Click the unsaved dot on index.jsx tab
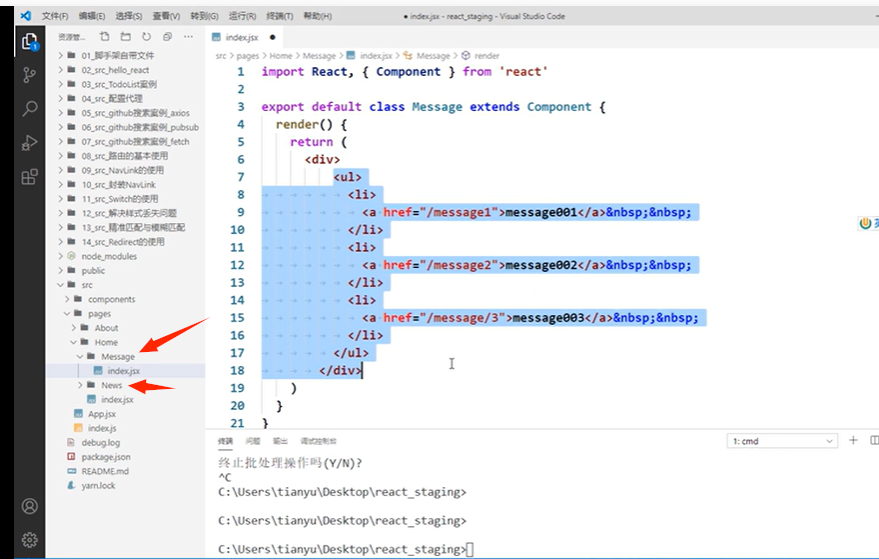879x559 pixels. [272, 38]
